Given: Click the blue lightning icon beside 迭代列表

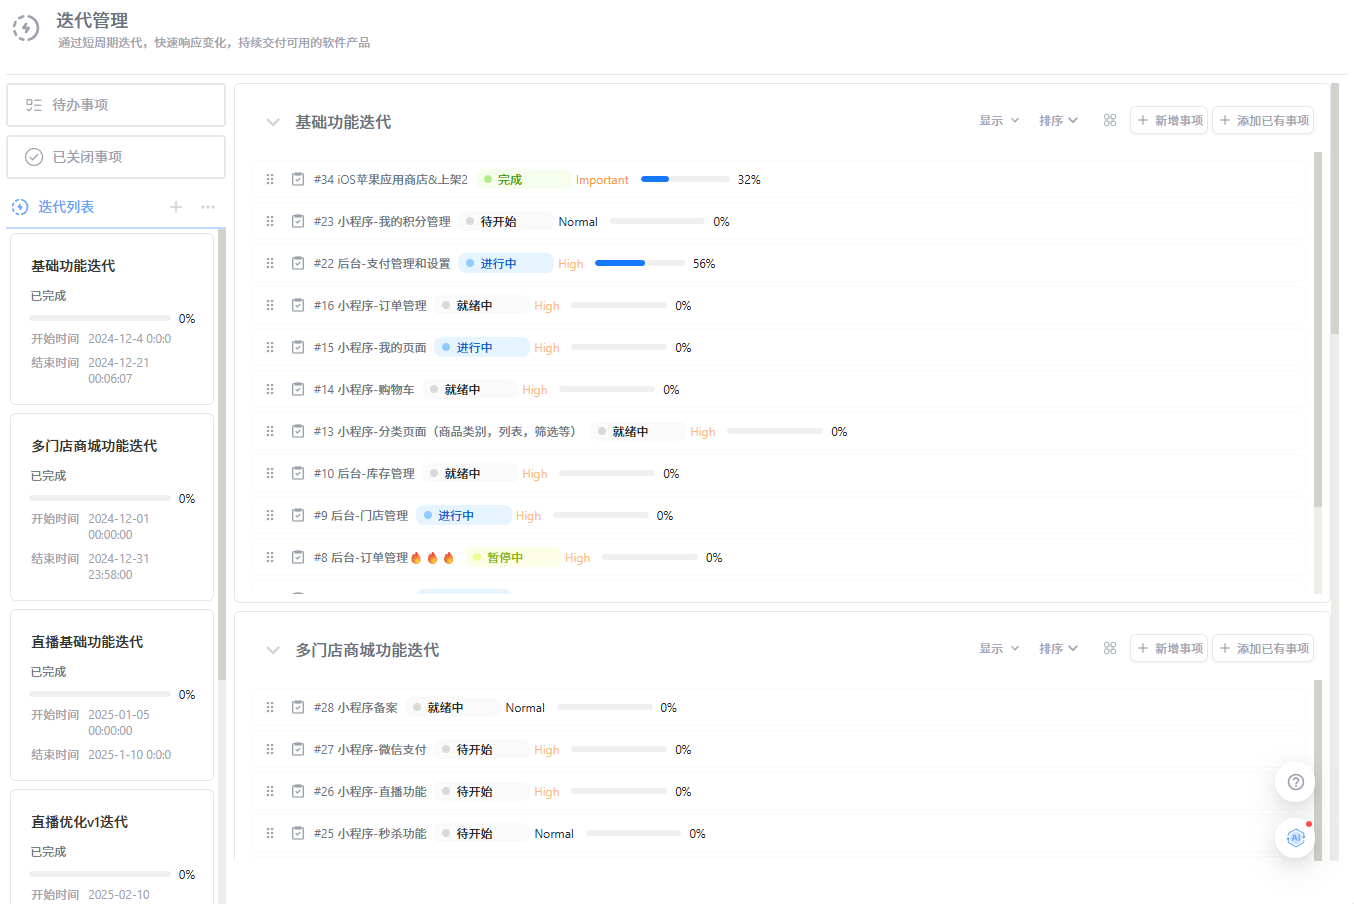Looking at the screenshot, I should 19,206.
